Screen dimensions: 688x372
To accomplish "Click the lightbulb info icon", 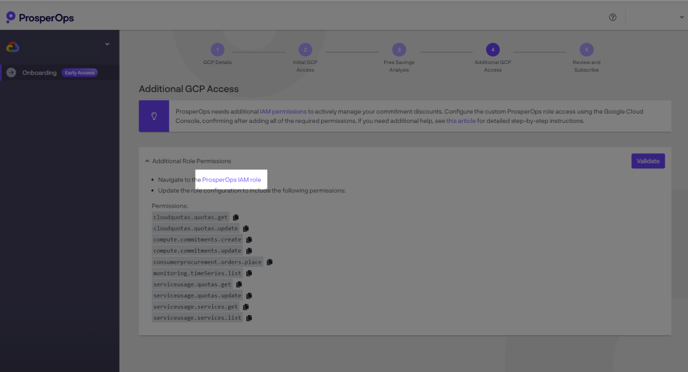I will point(154,116).
